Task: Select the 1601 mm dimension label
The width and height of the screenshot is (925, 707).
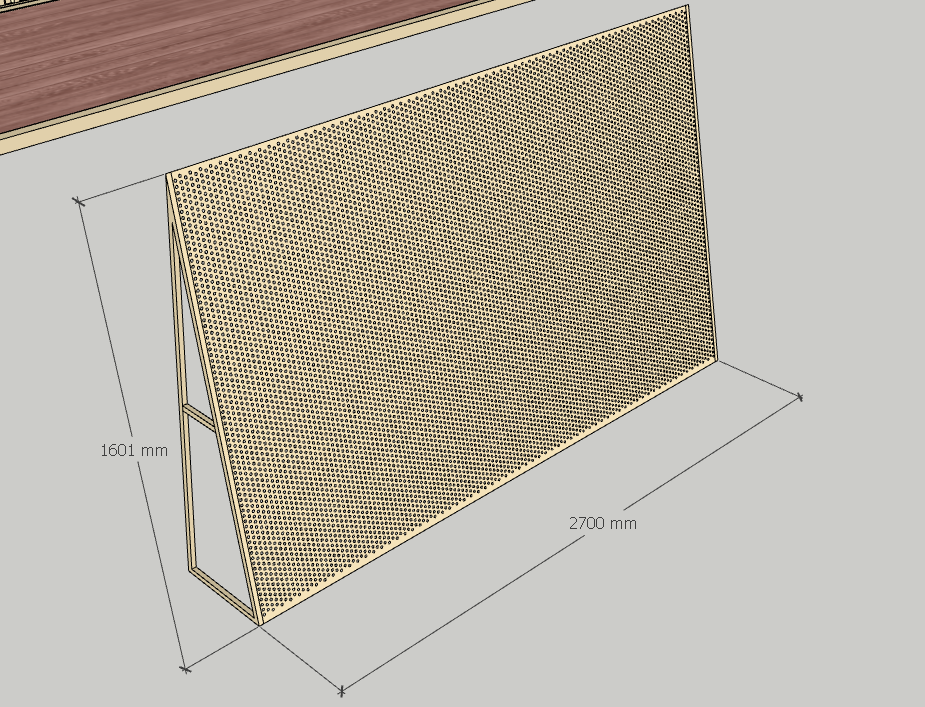Action: [x=134, y=450]
